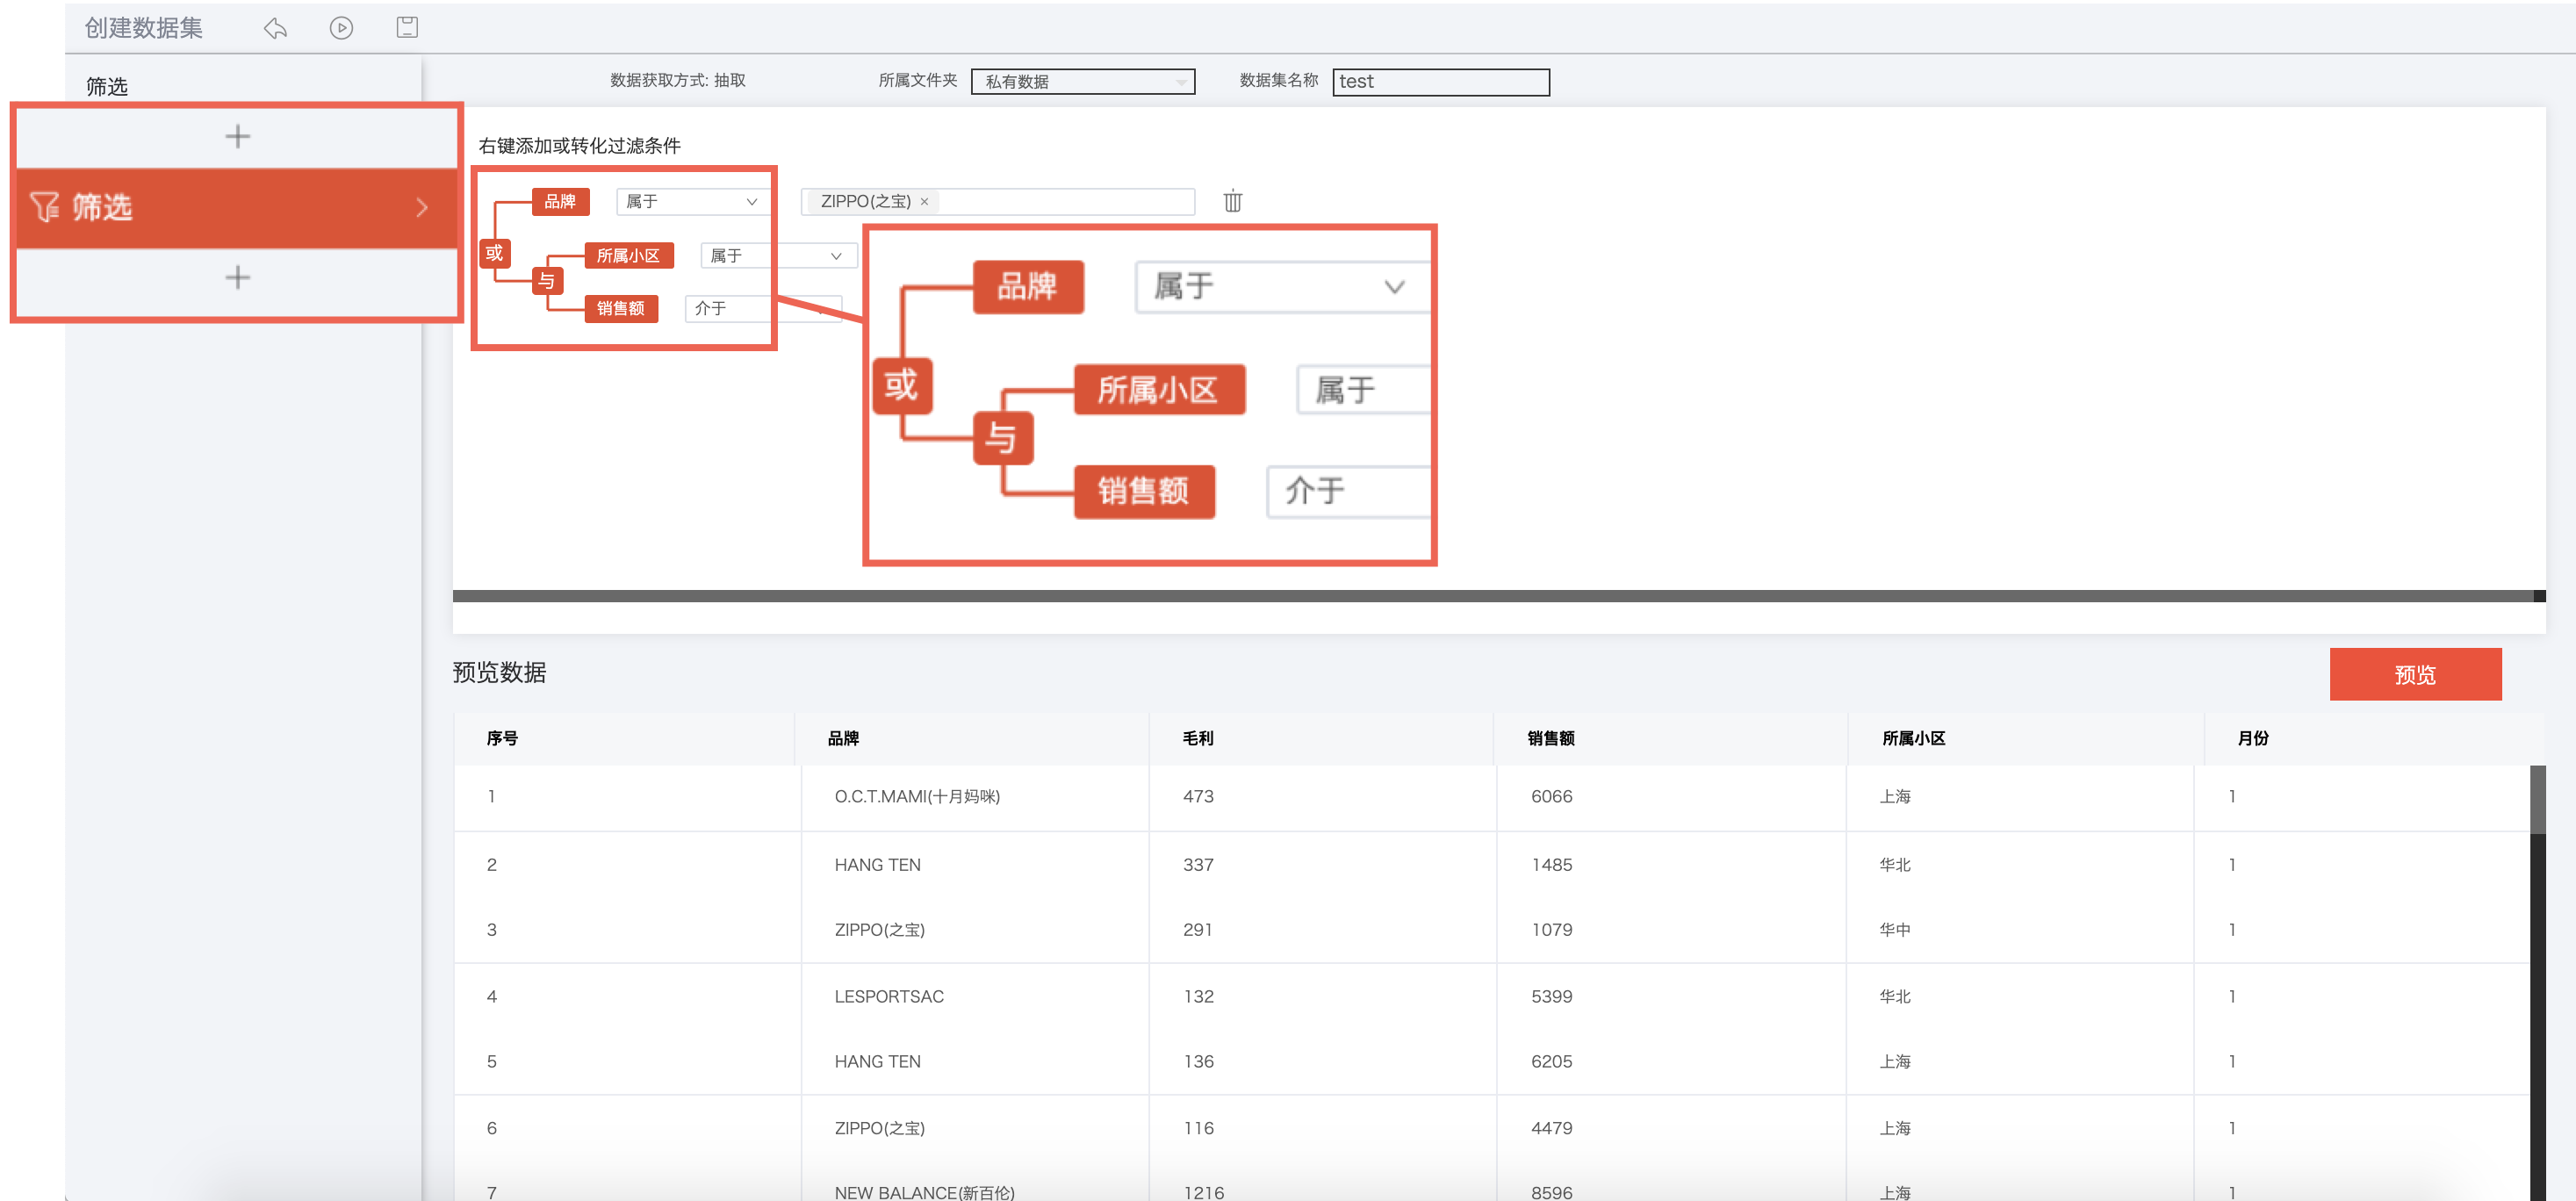
Task: Click the 毛利 value 136
Action: (x=1198, y=1062)
